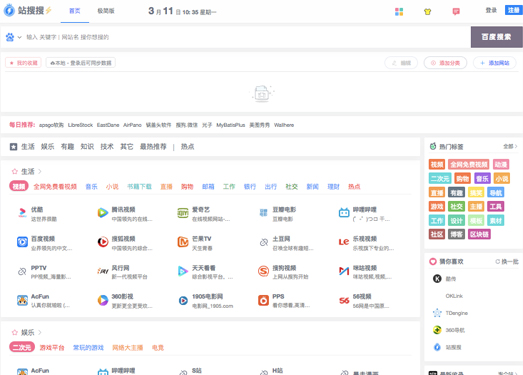Select the 游戏平台 subcategory in 娱乐

pyautogui.click(x=52, y=348)
